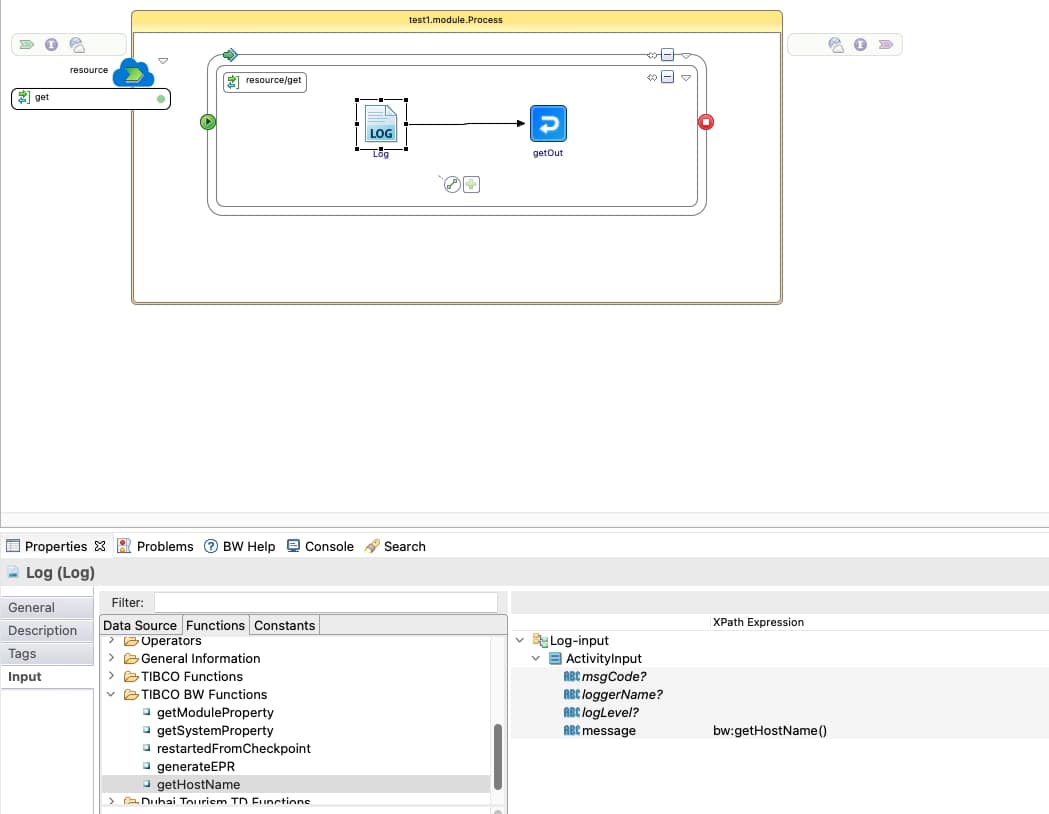Select the get operation icon in resource panel
Image resolution: width=1049 pixels, height=814 pixels.
click(22, 97)
